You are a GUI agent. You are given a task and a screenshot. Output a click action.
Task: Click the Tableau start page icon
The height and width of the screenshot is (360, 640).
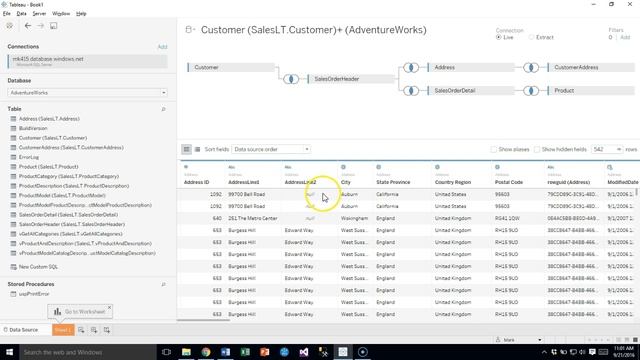9,26
